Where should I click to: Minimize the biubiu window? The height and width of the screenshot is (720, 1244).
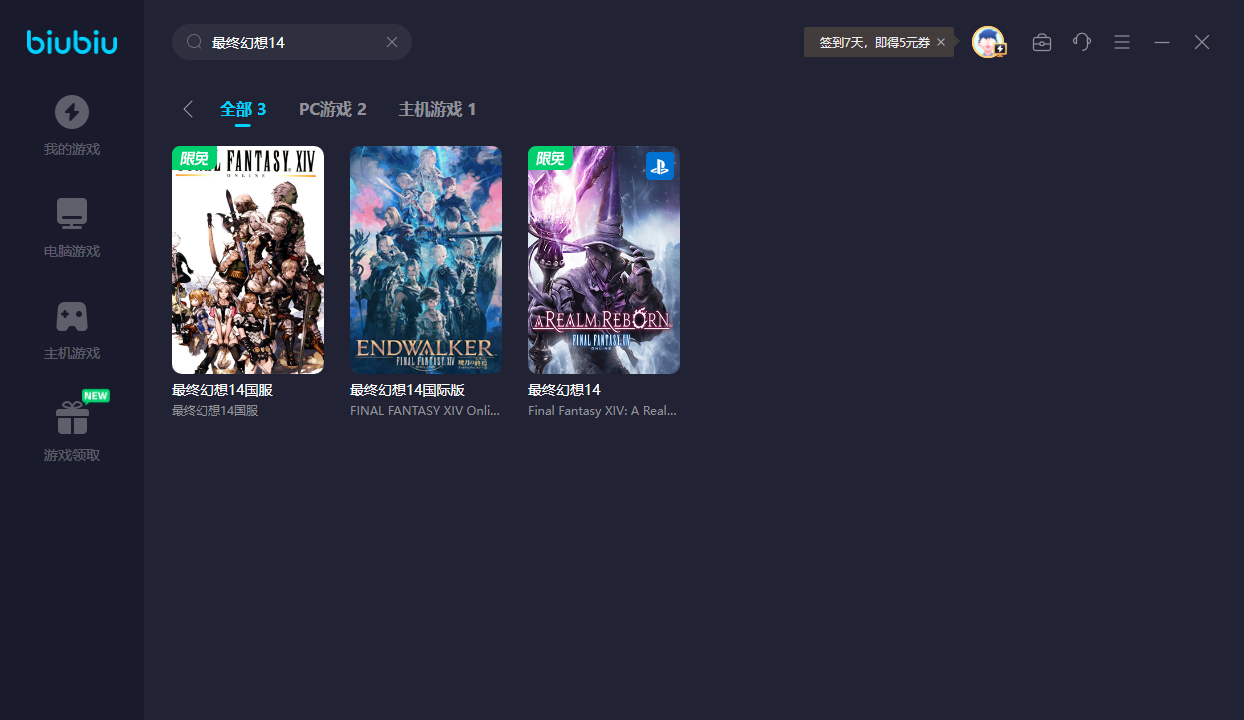click(1162, 42)
